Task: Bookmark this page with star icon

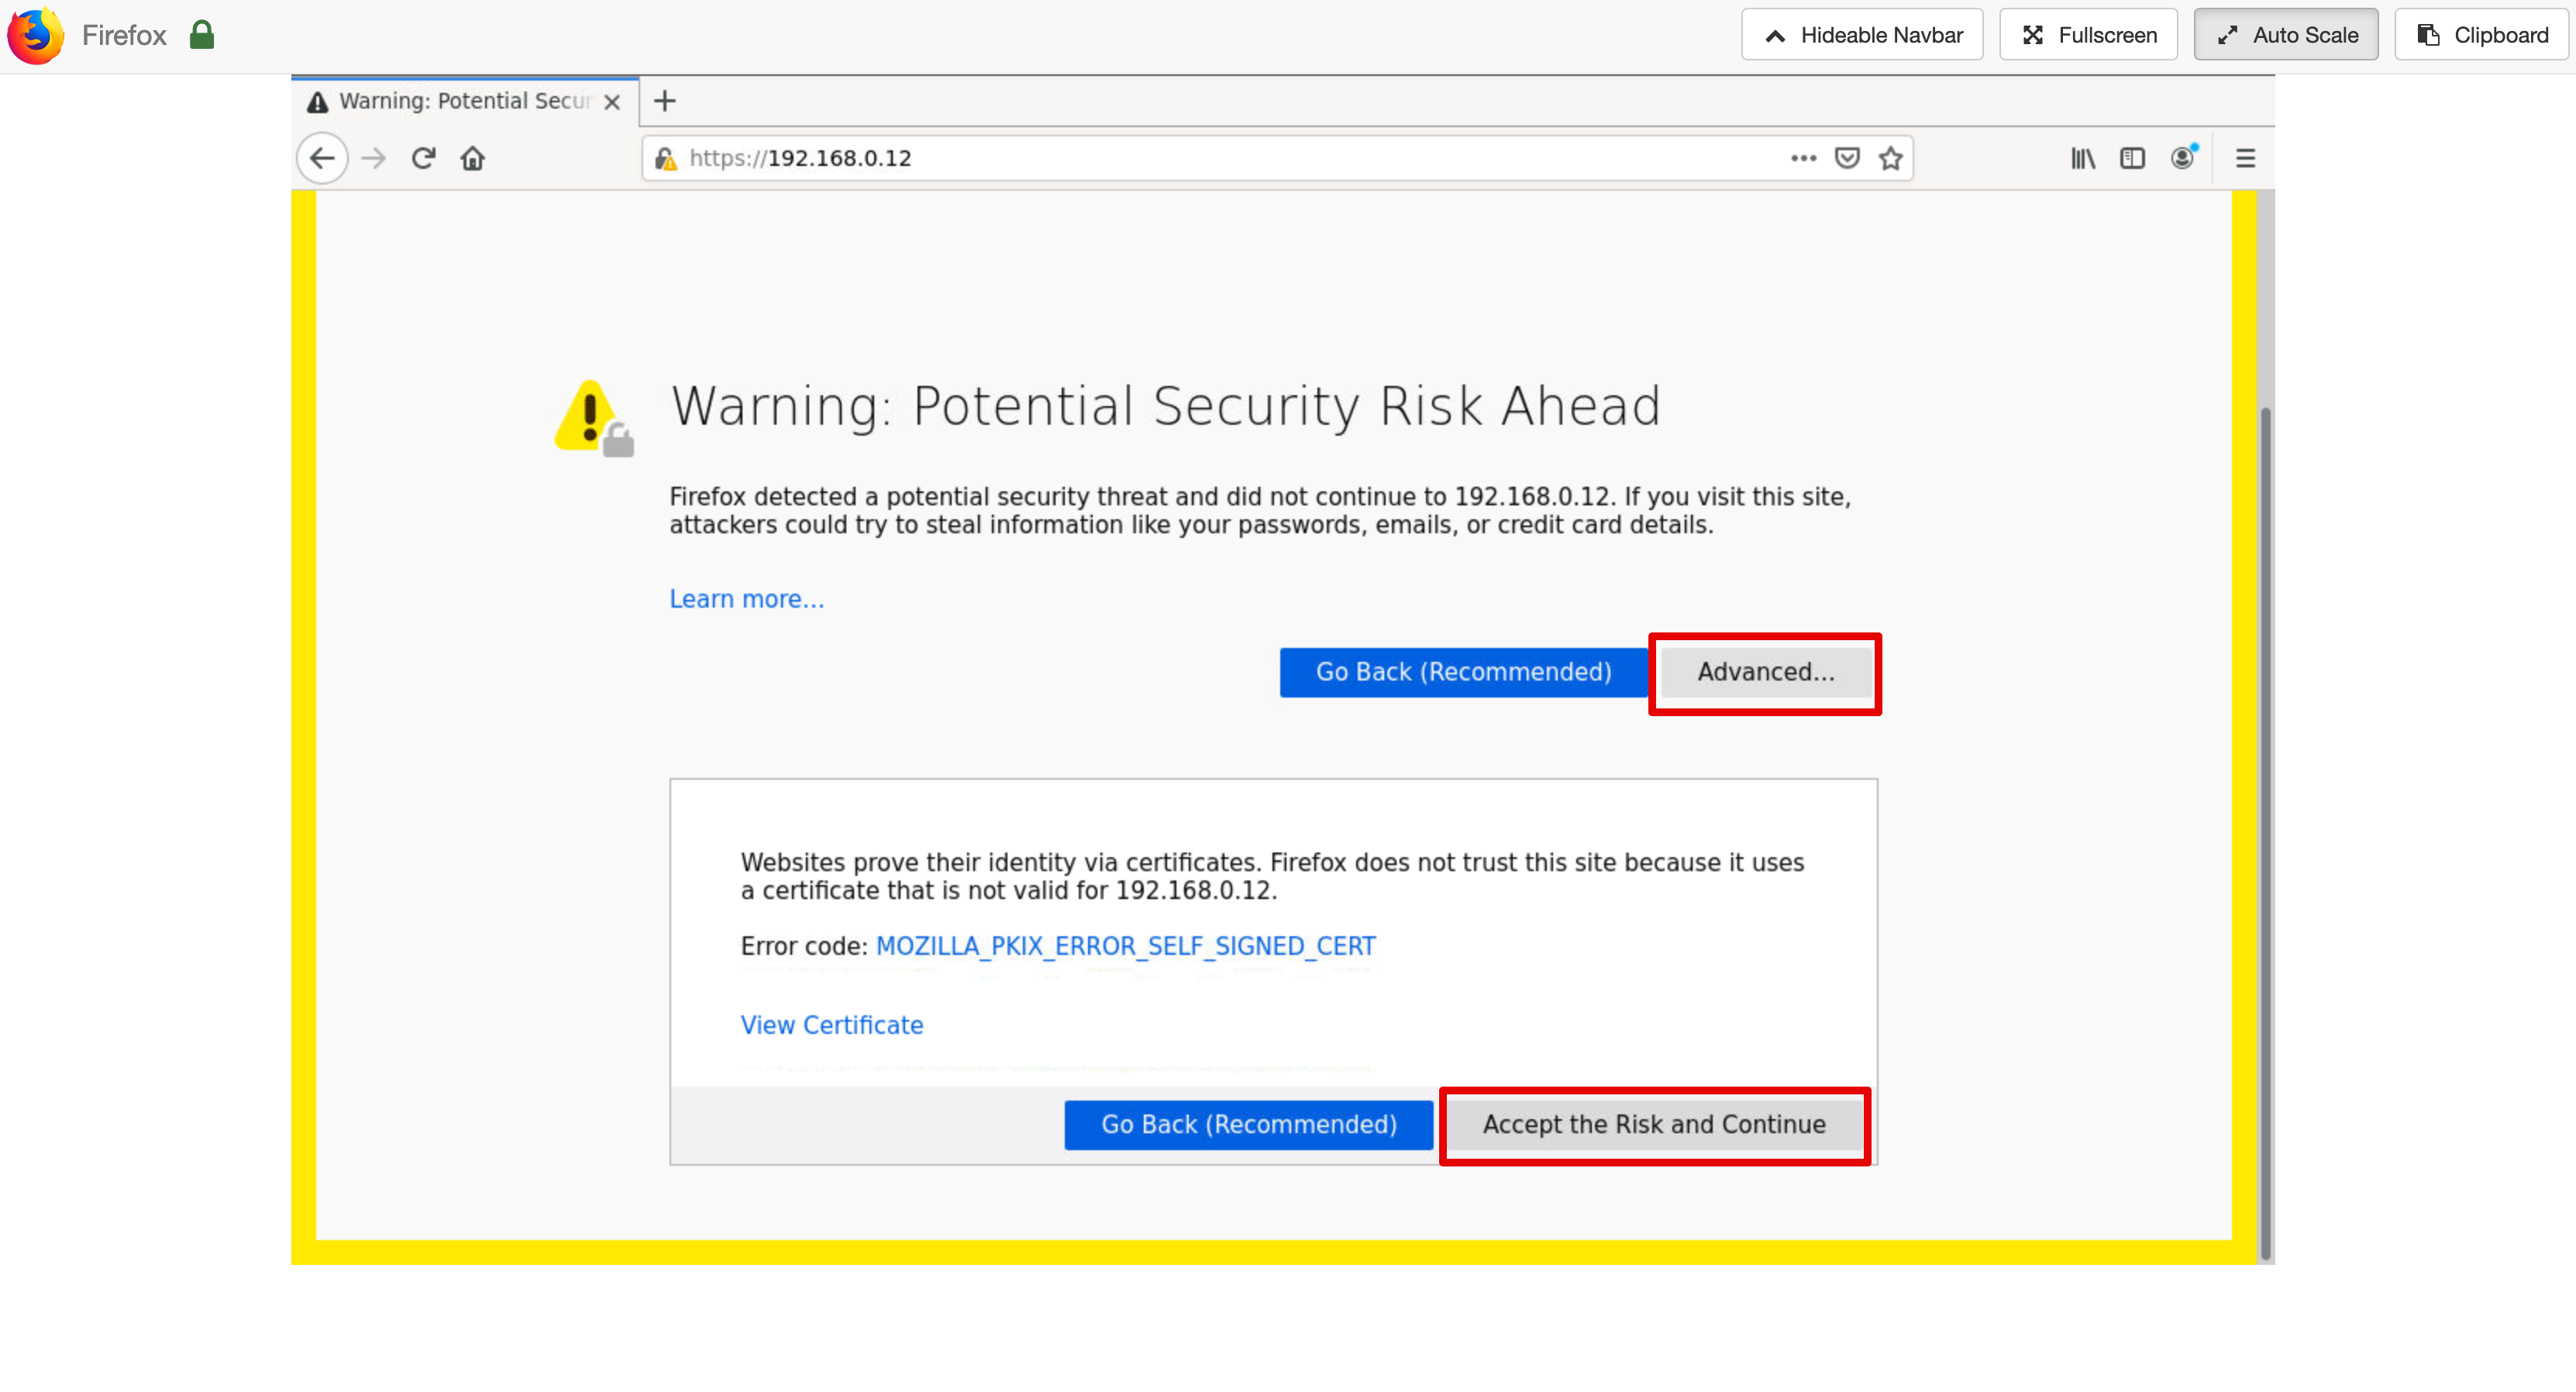Action: point(1890,158)
